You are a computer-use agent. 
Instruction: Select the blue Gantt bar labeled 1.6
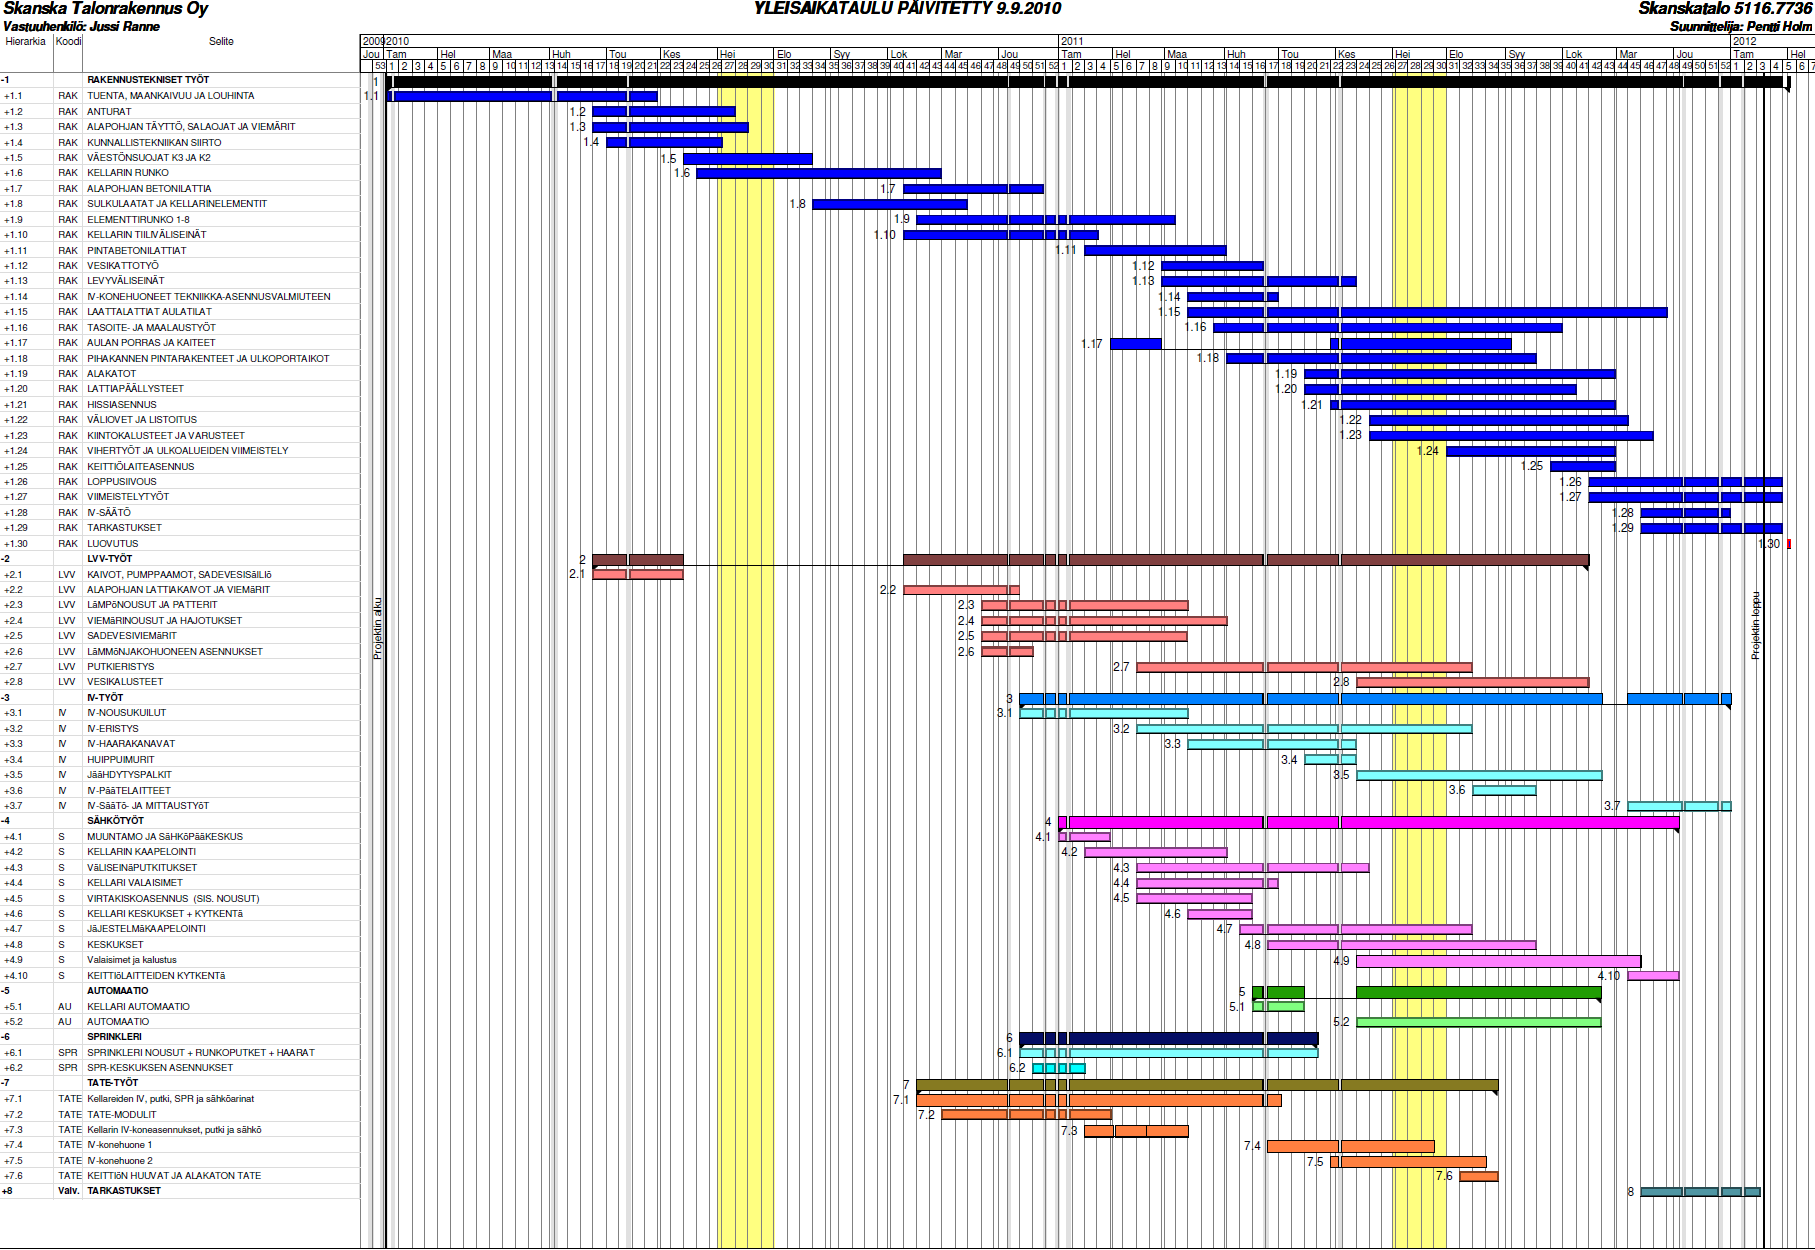point(819,173)
